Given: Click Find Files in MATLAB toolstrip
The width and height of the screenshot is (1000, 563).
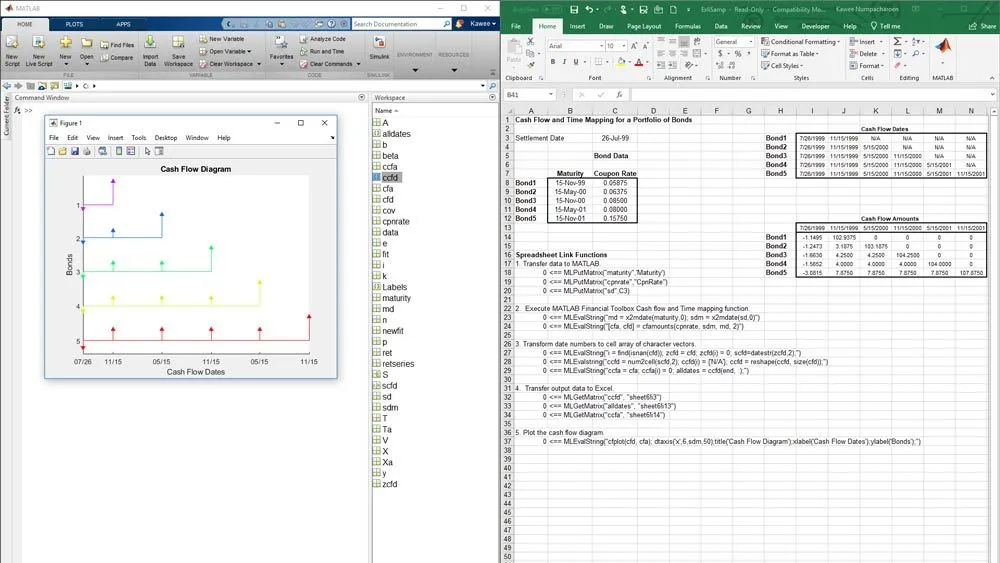Looking at the screenshot, I should coord(117,45).
